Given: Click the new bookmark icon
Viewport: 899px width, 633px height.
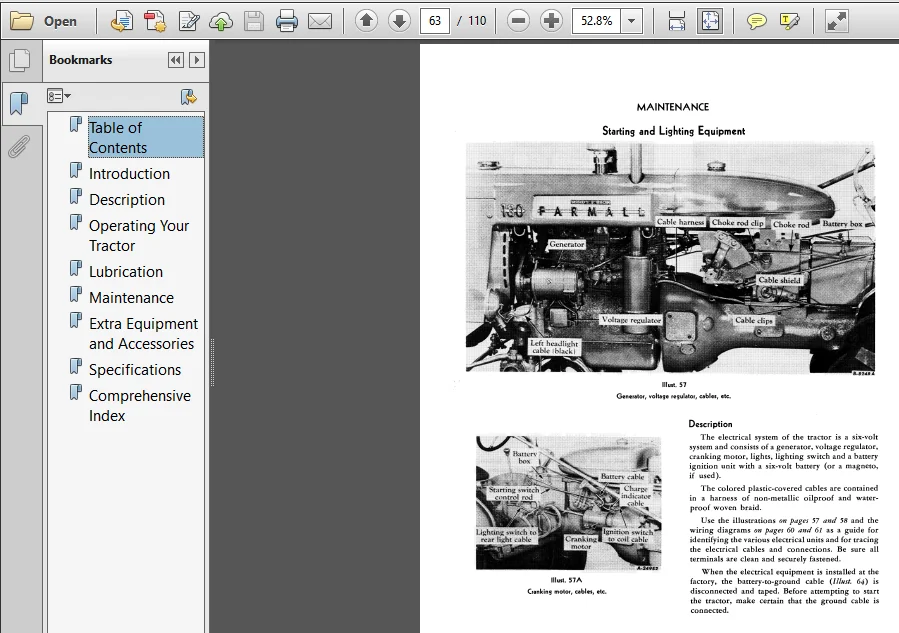Looking at the screenshot, I should click(x=188, y=96).
